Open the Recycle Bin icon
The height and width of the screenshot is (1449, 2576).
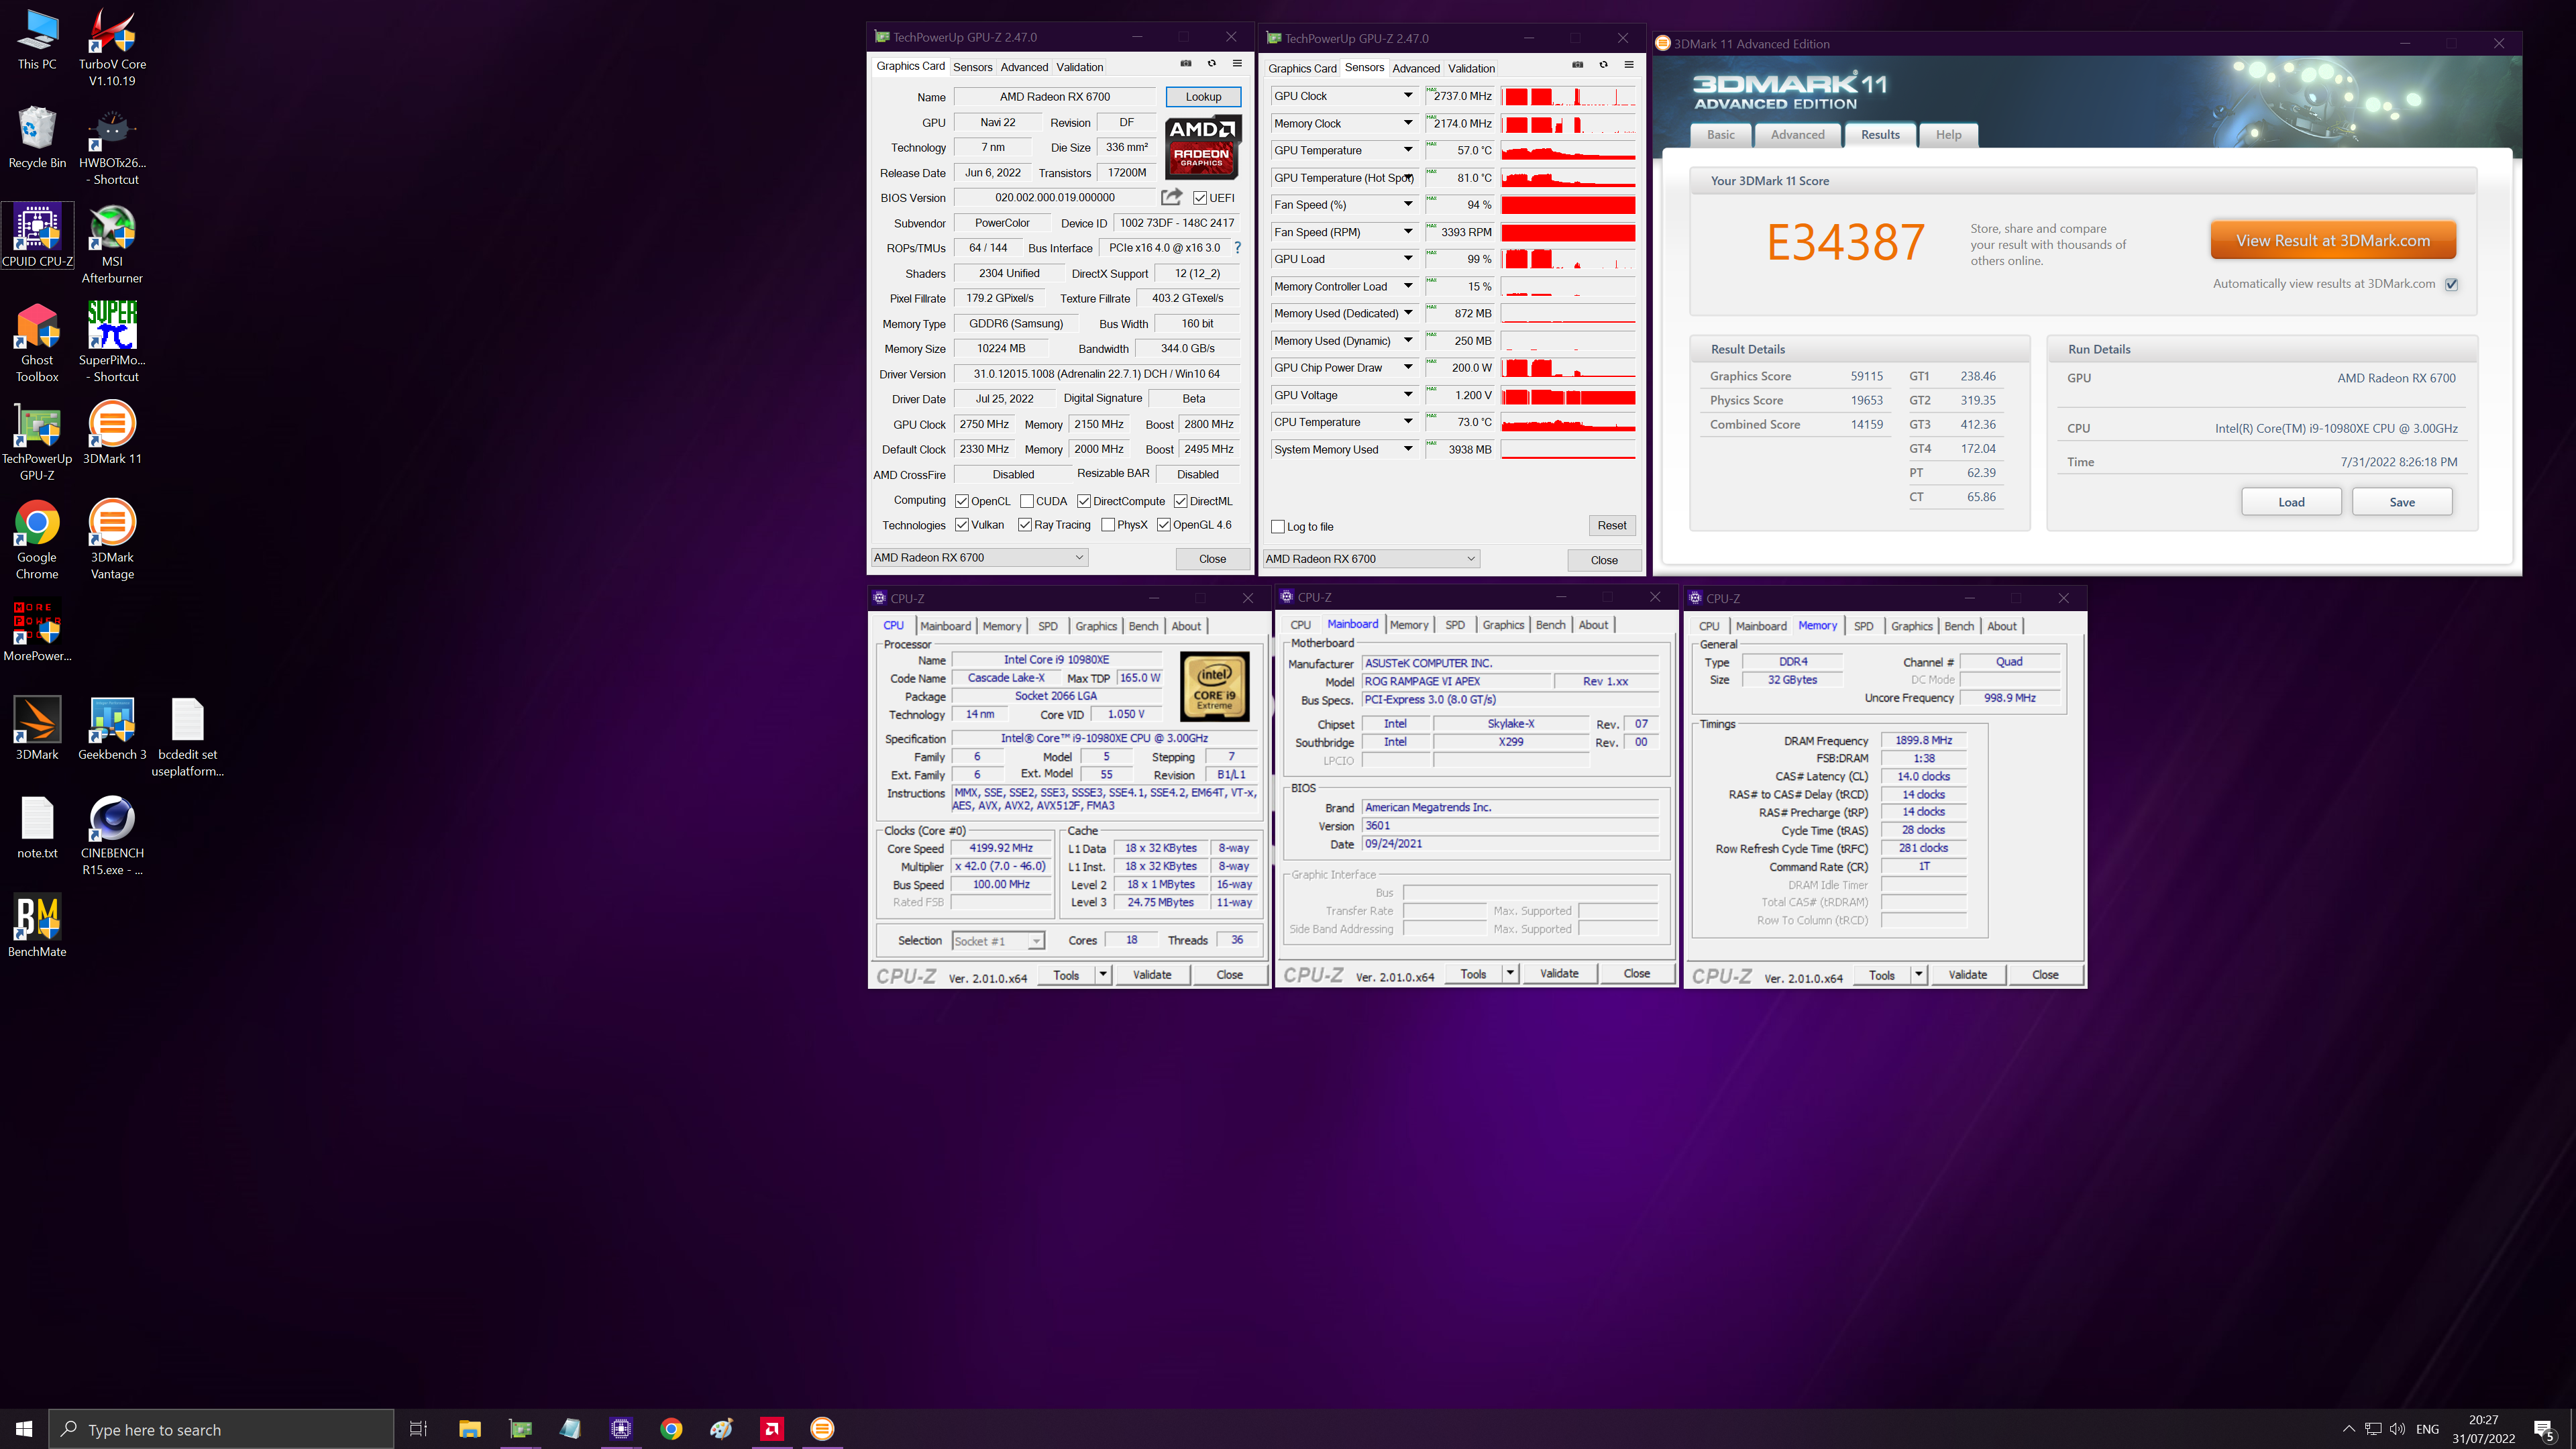37,137
